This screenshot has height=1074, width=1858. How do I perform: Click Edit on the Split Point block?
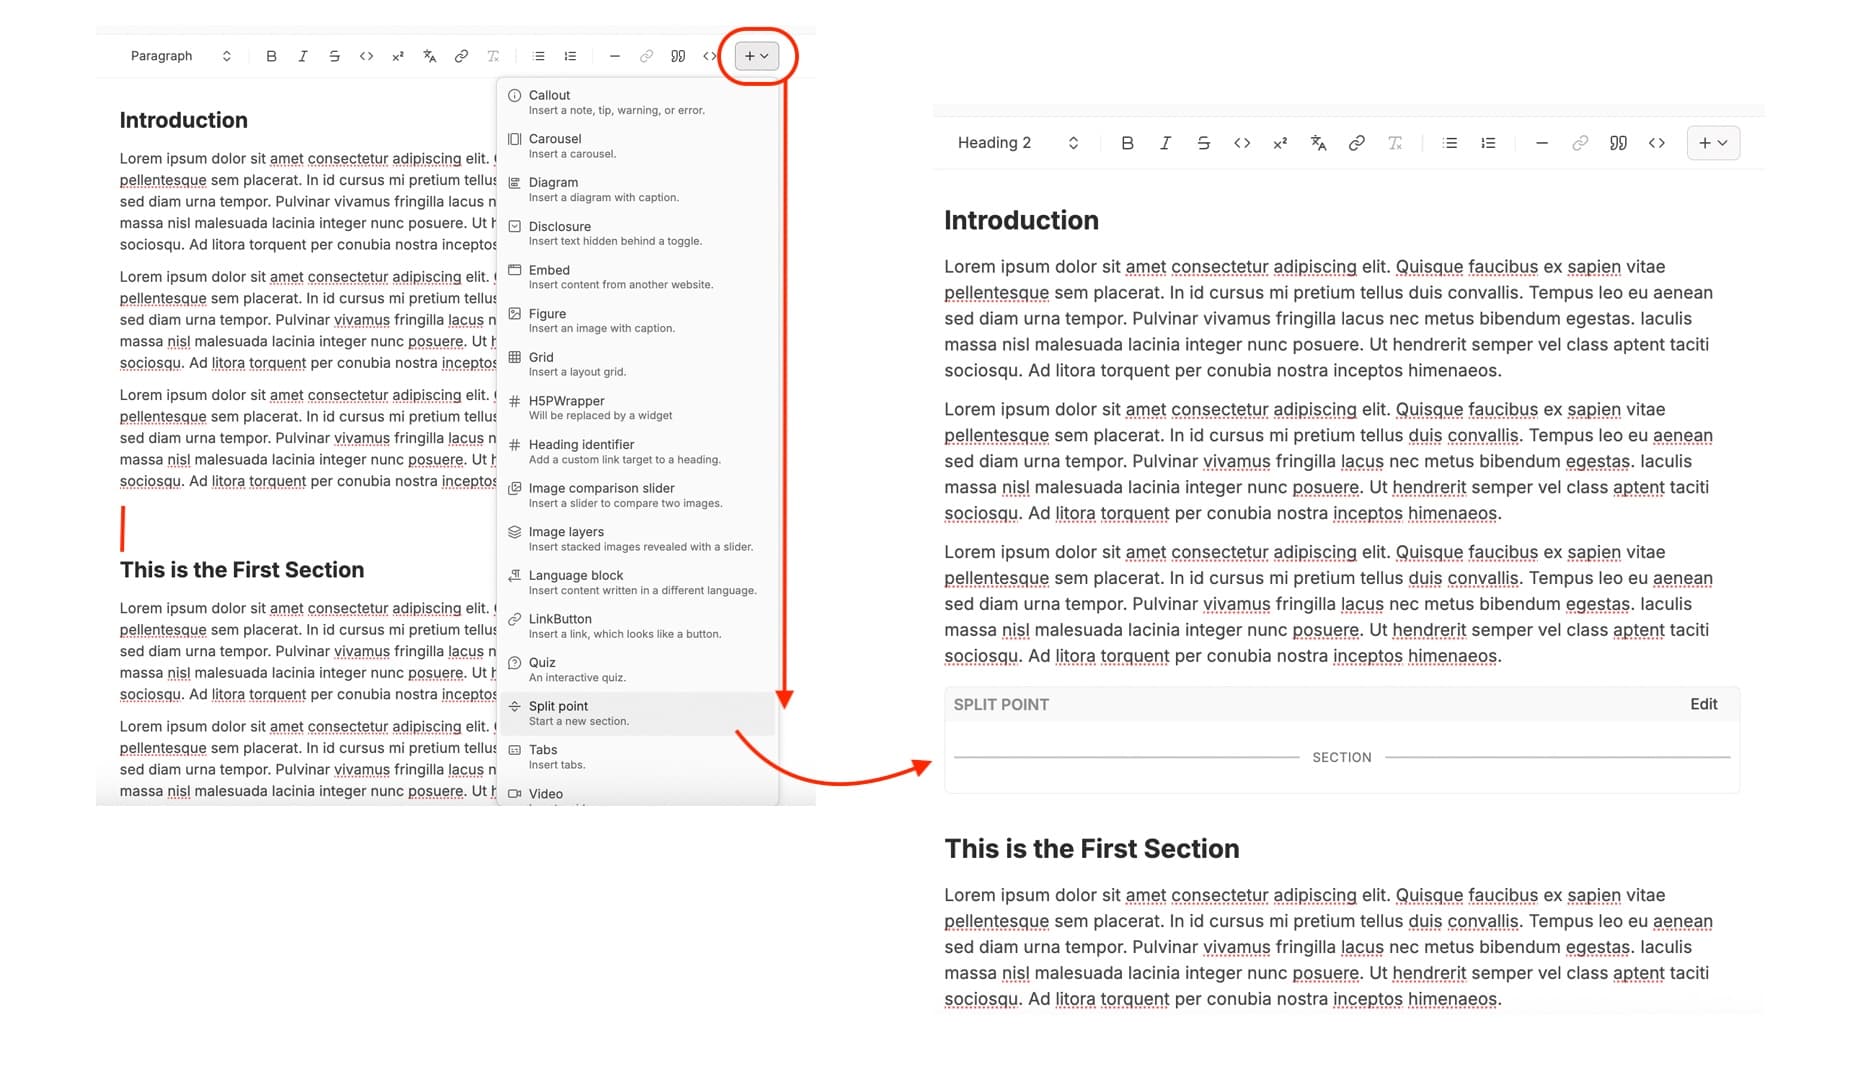click(1703, 704)
